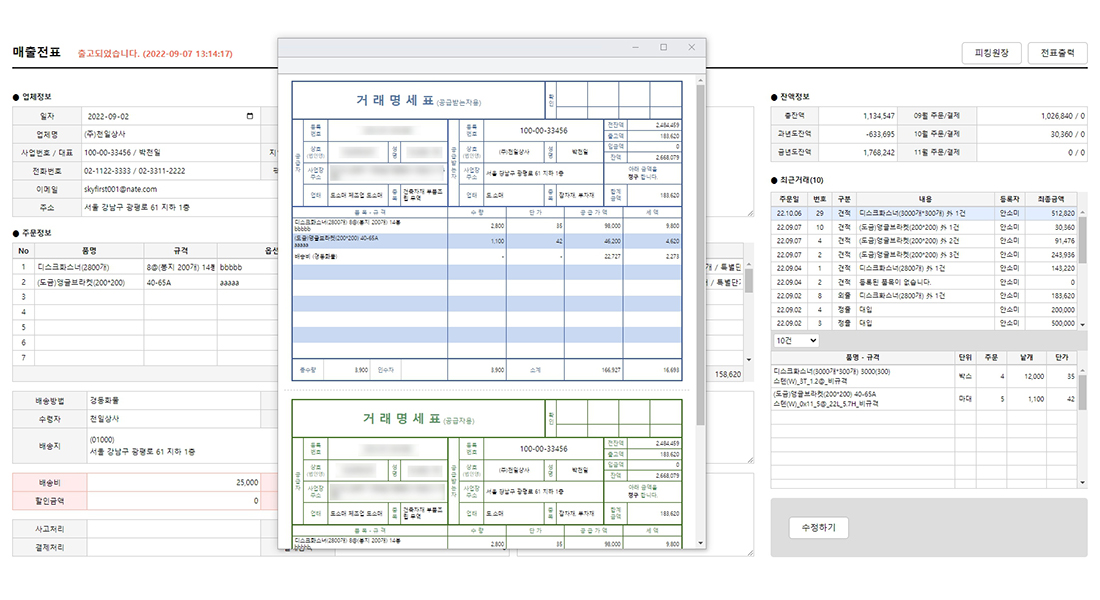Screen dimensions: 1100x600
Task: Select the 22.10.06 recent transaction of 512,820
Action: click(924, 213)
